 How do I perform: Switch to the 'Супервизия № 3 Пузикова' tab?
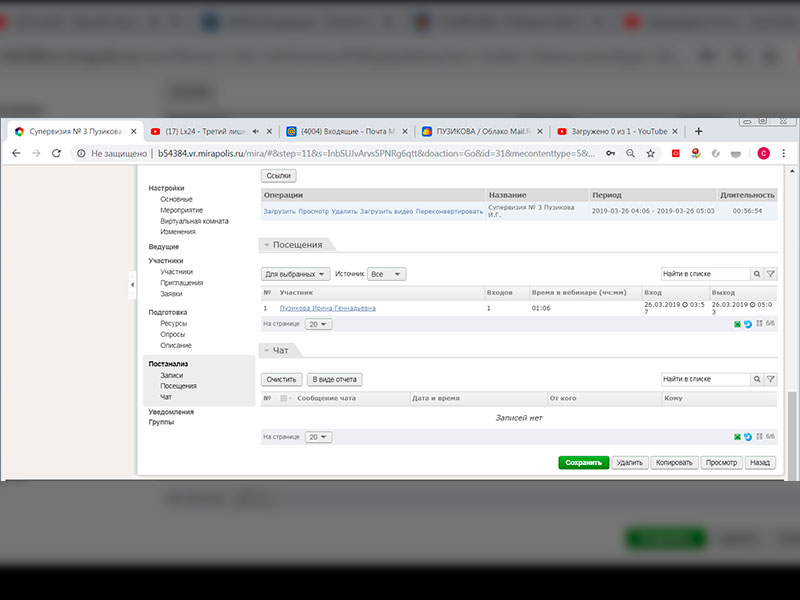coord(74,131)
